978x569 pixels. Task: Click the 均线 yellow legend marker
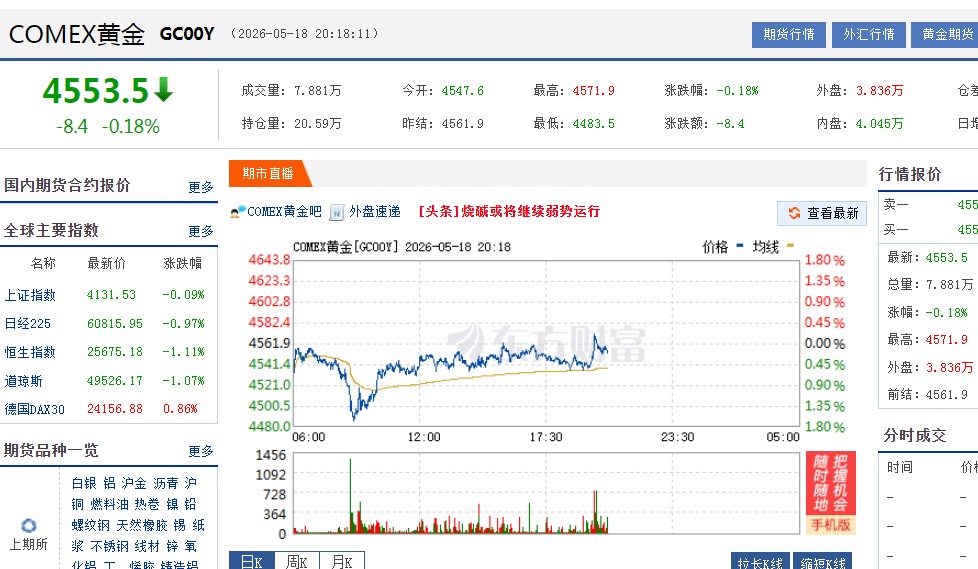(x=790, y=246)
